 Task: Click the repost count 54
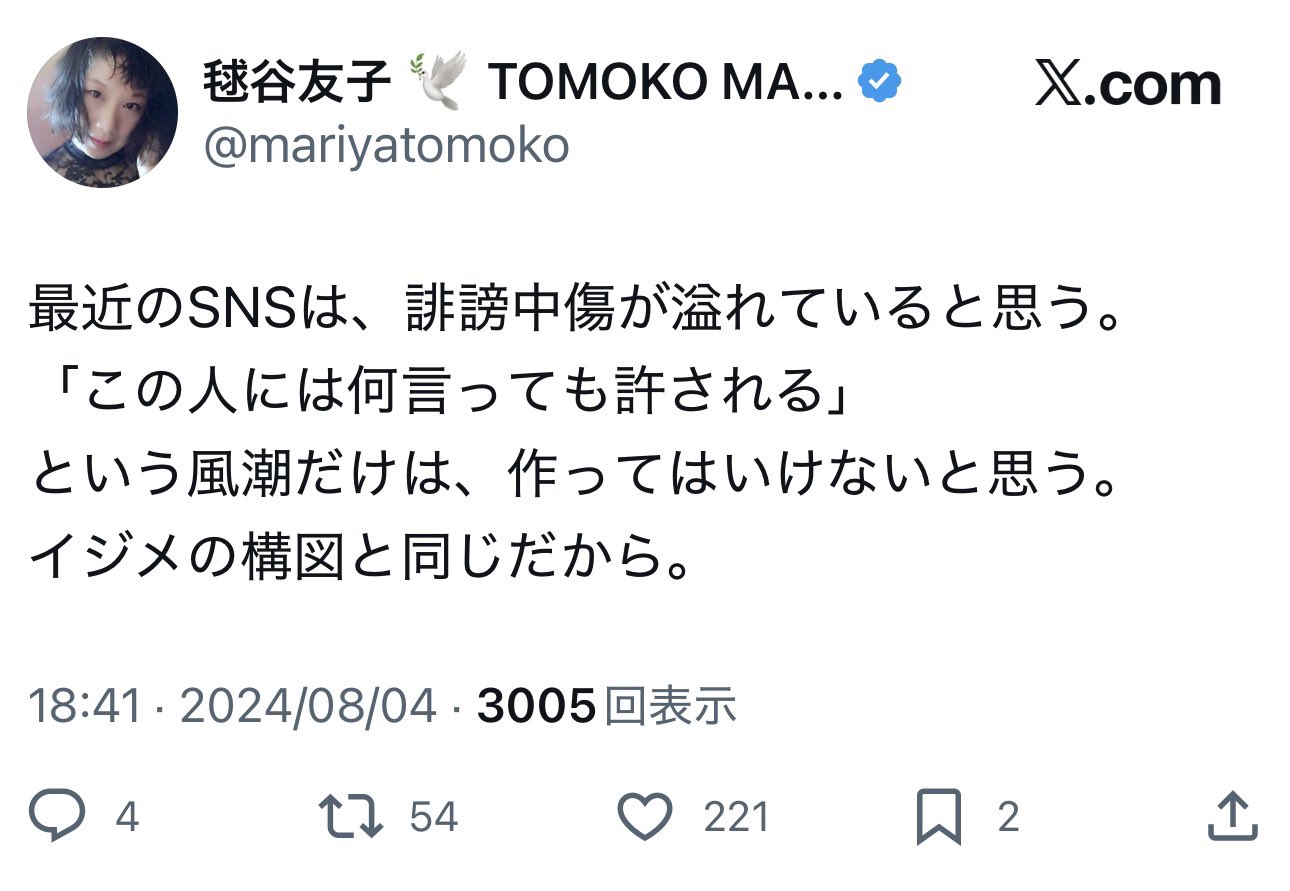434,818
